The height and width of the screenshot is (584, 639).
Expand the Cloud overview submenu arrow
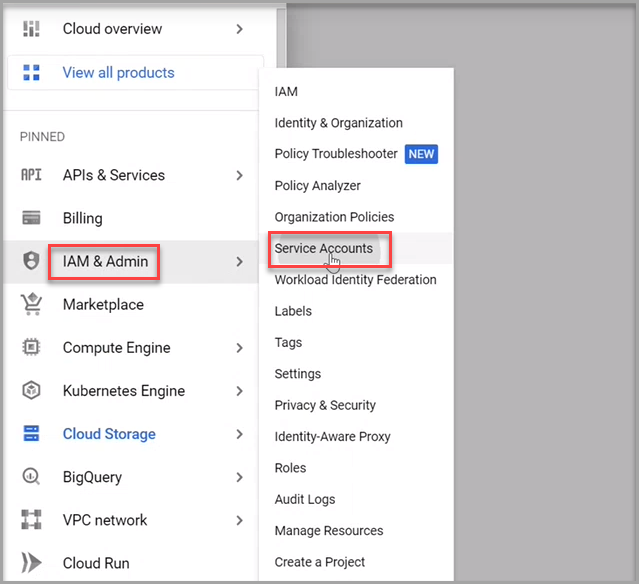[x=239, y=29]
